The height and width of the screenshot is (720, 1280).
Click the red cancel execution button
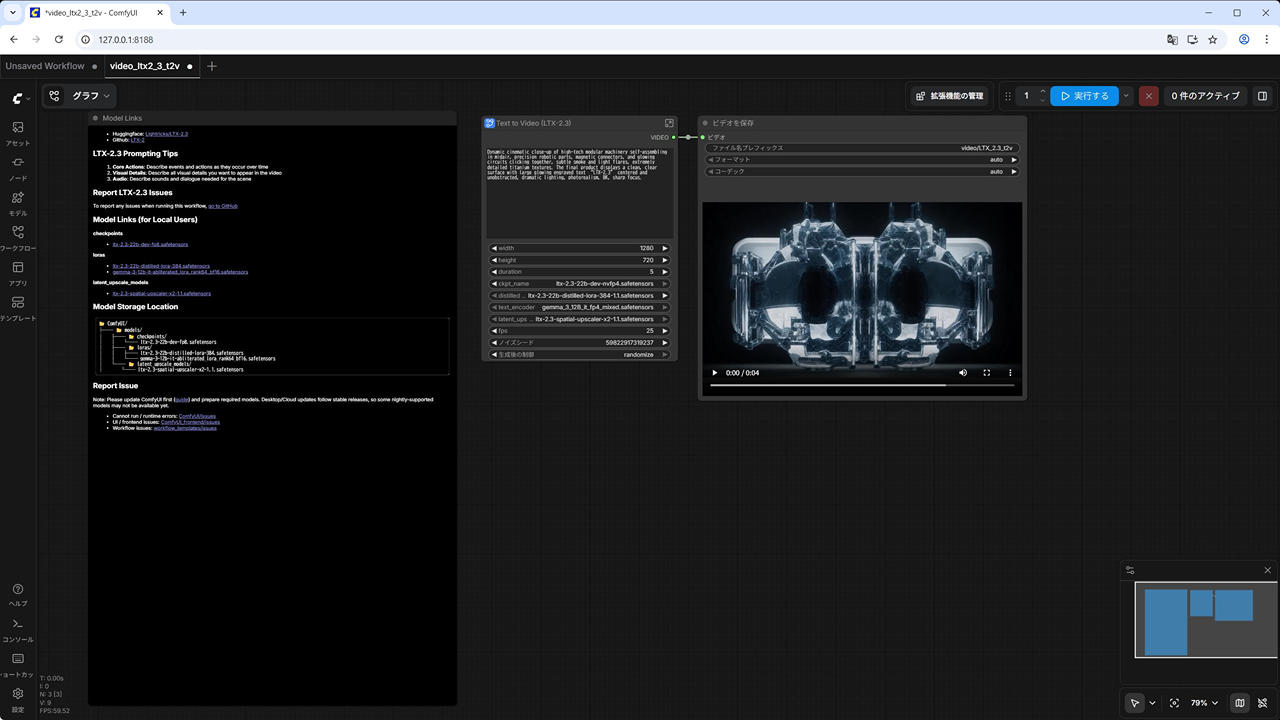click(x=1149, y=96)
